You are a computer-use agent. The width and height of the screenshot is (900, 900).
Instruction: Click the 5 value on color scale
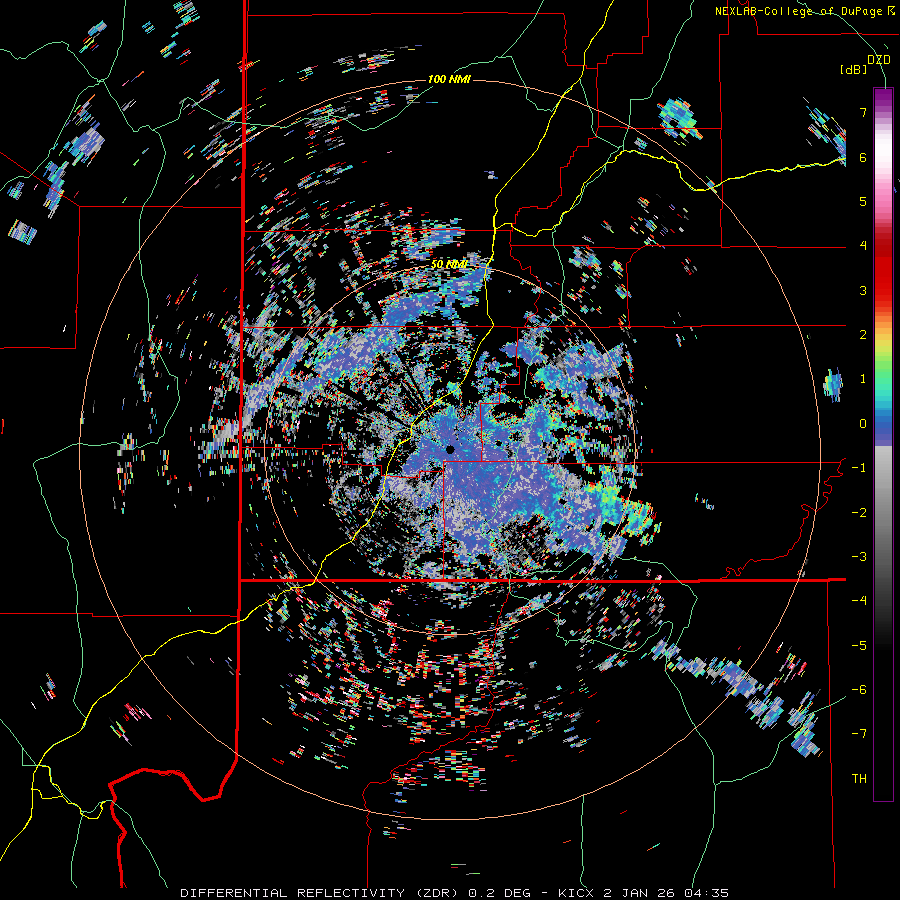point(863,201)
